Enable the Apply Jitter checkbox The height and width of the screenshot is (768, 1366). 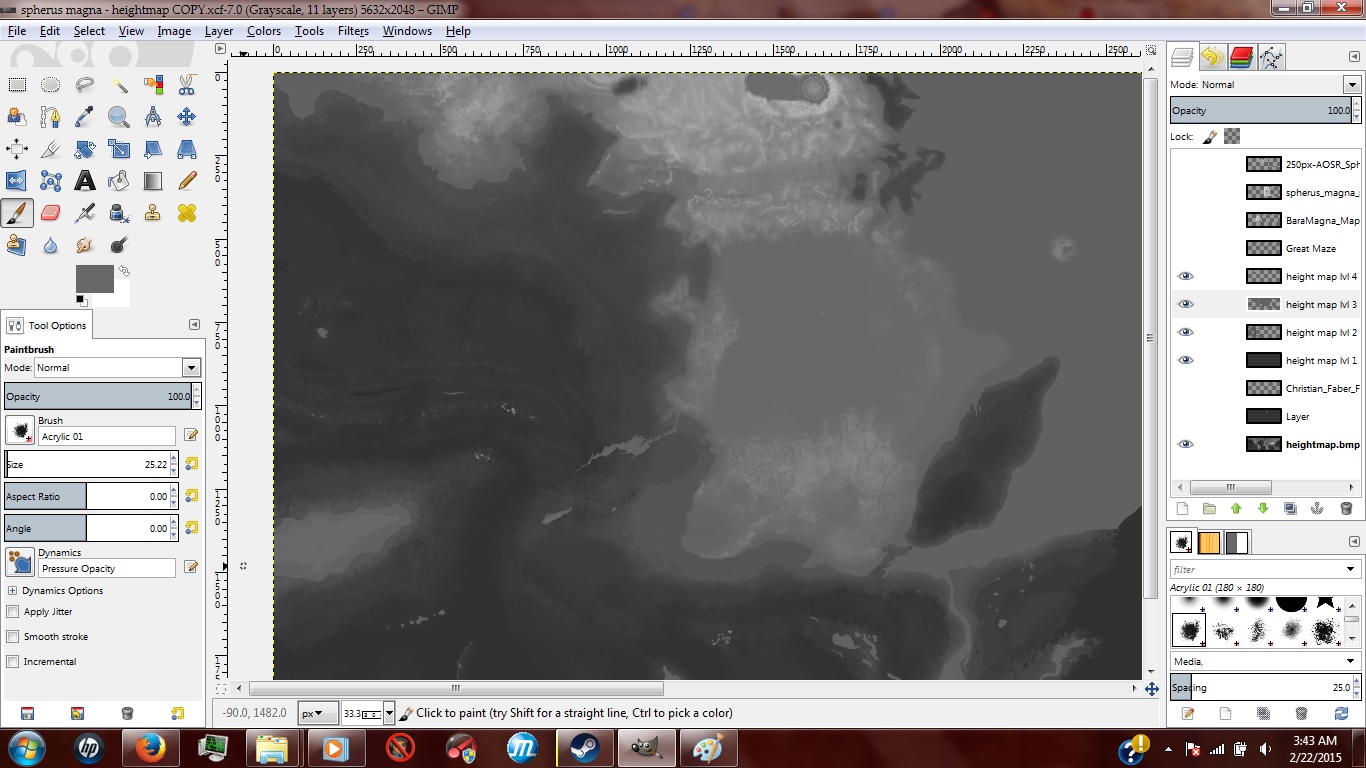[x=12, y=611]
